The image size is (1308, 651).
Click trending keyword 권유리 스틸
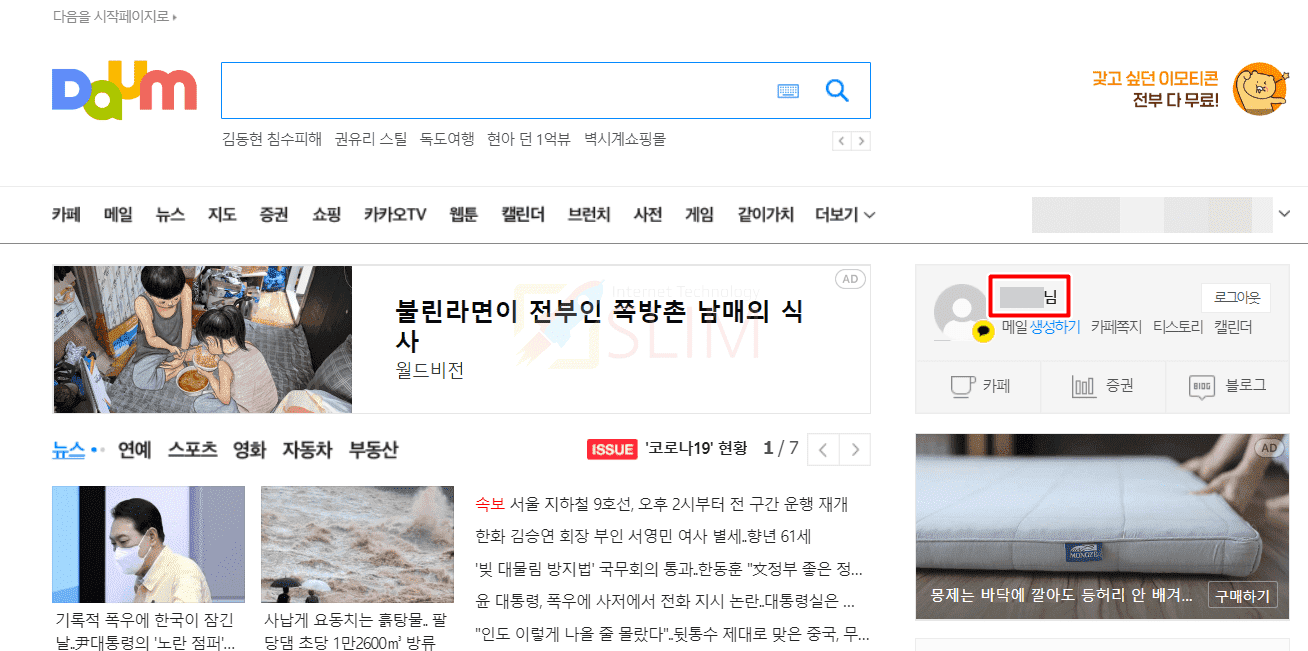pyautogui.click(x=371, y=139)
